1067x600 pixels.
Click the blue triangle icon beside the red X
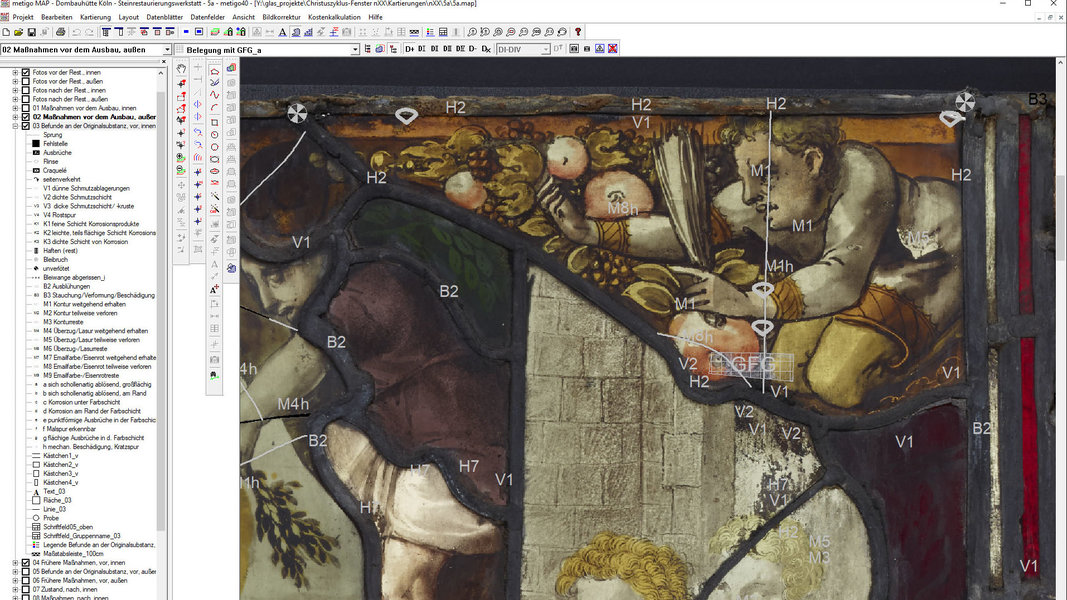pos(600,49)
